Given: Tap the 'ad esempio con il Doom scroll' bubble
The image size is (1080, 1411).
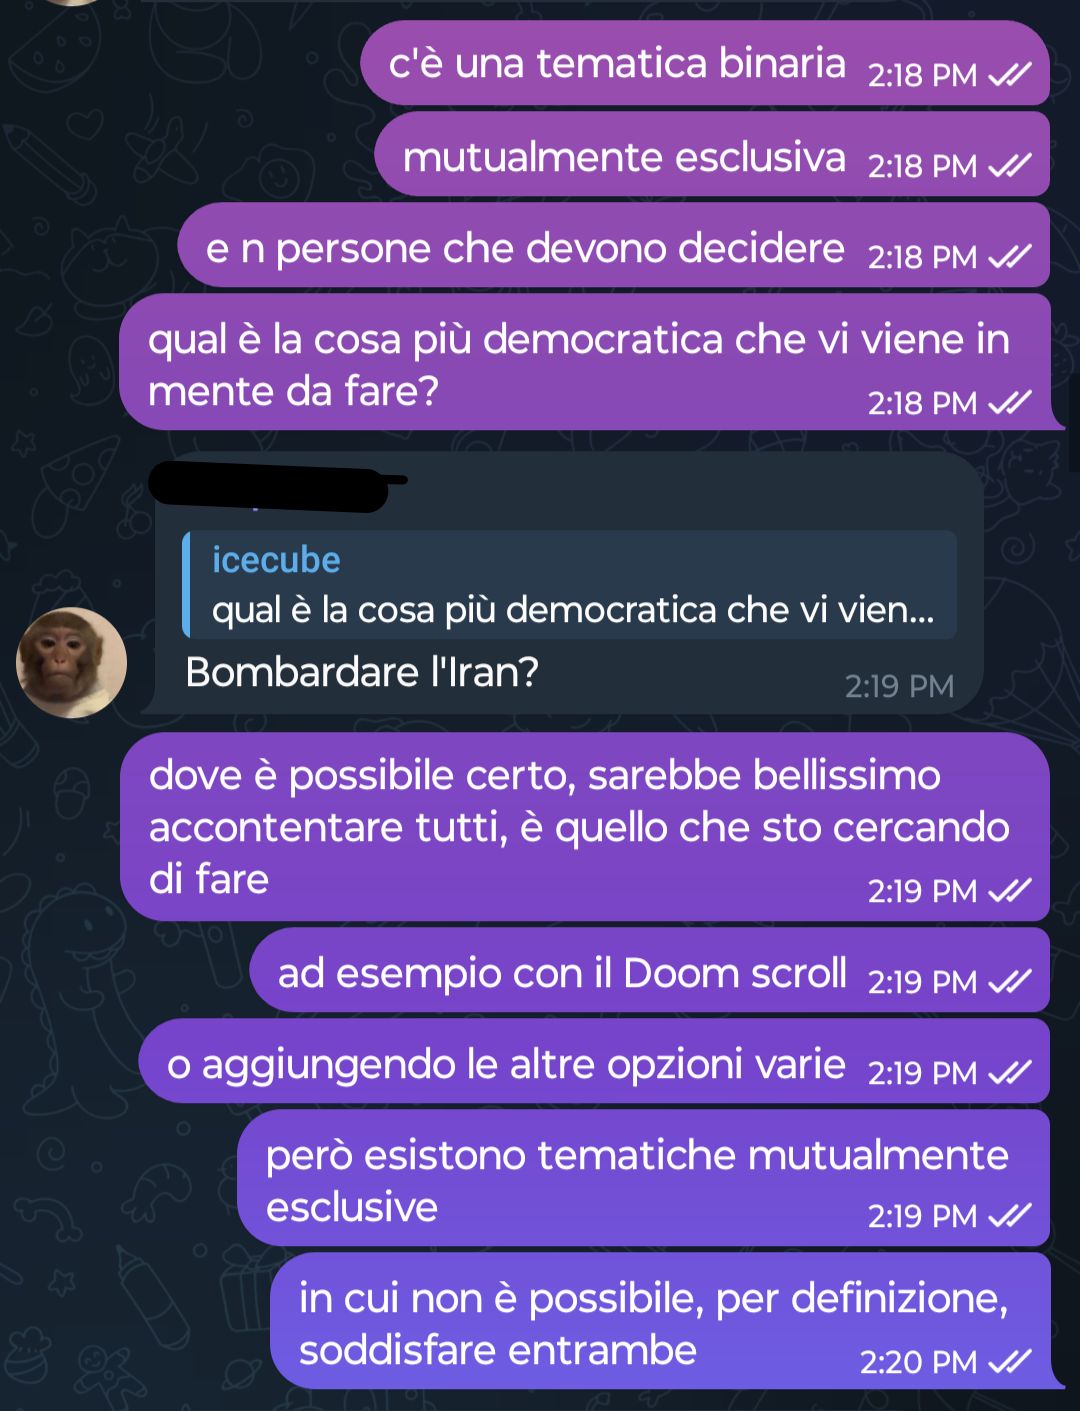Looking at the screenshot, I should 649,970.
